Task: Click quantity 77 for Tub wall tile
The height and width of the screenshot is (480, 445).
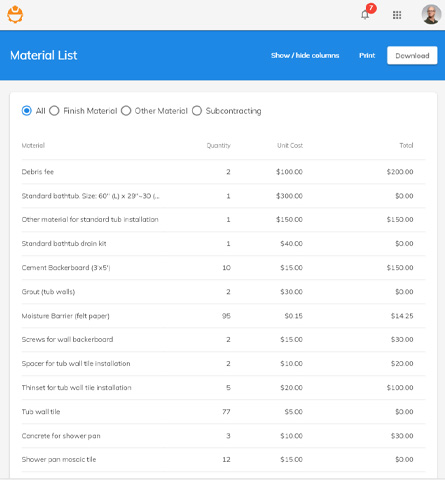Action: (x=226, y=412)
